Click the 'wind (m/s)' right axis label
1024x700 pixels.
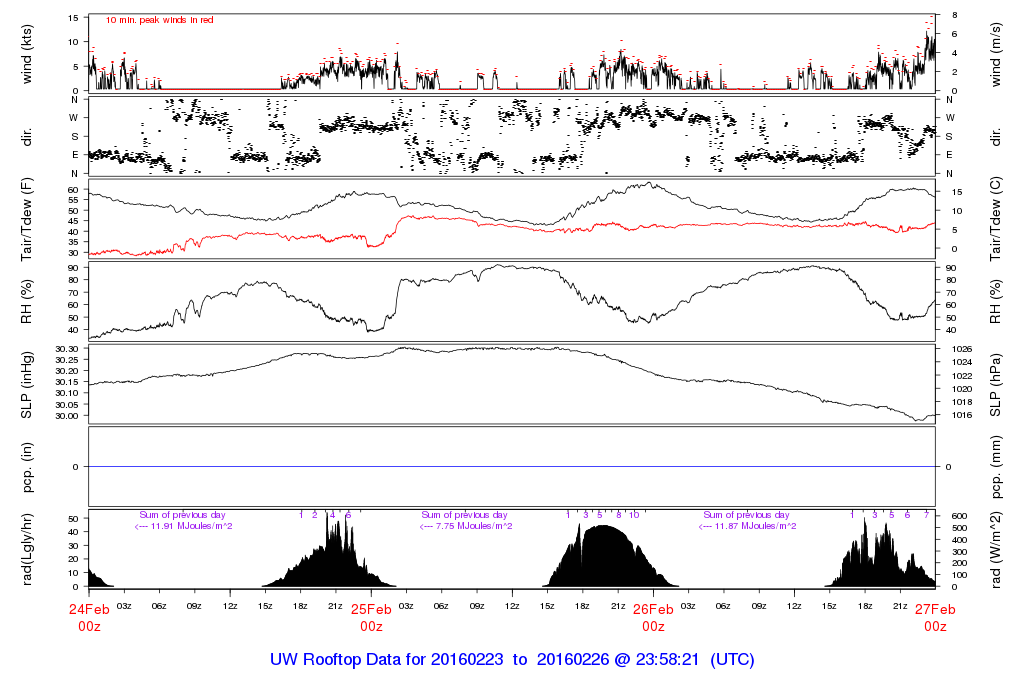(996, 52)
